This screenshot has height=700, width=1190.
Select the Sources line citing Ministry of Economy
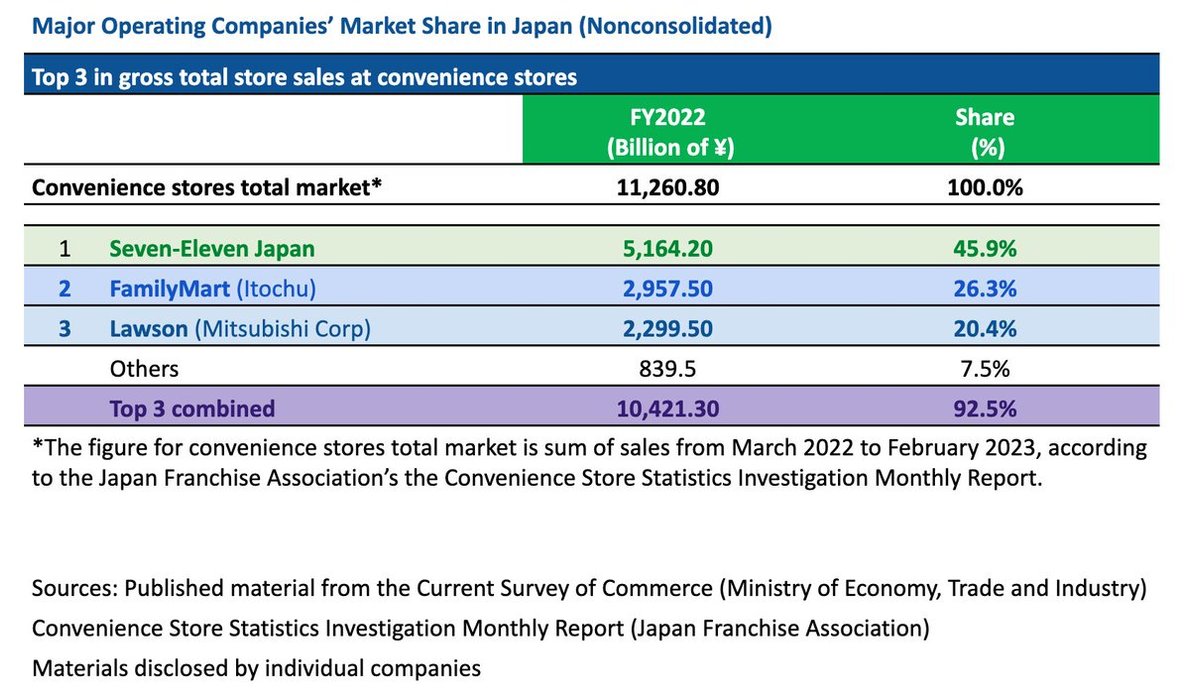point(589,588)
